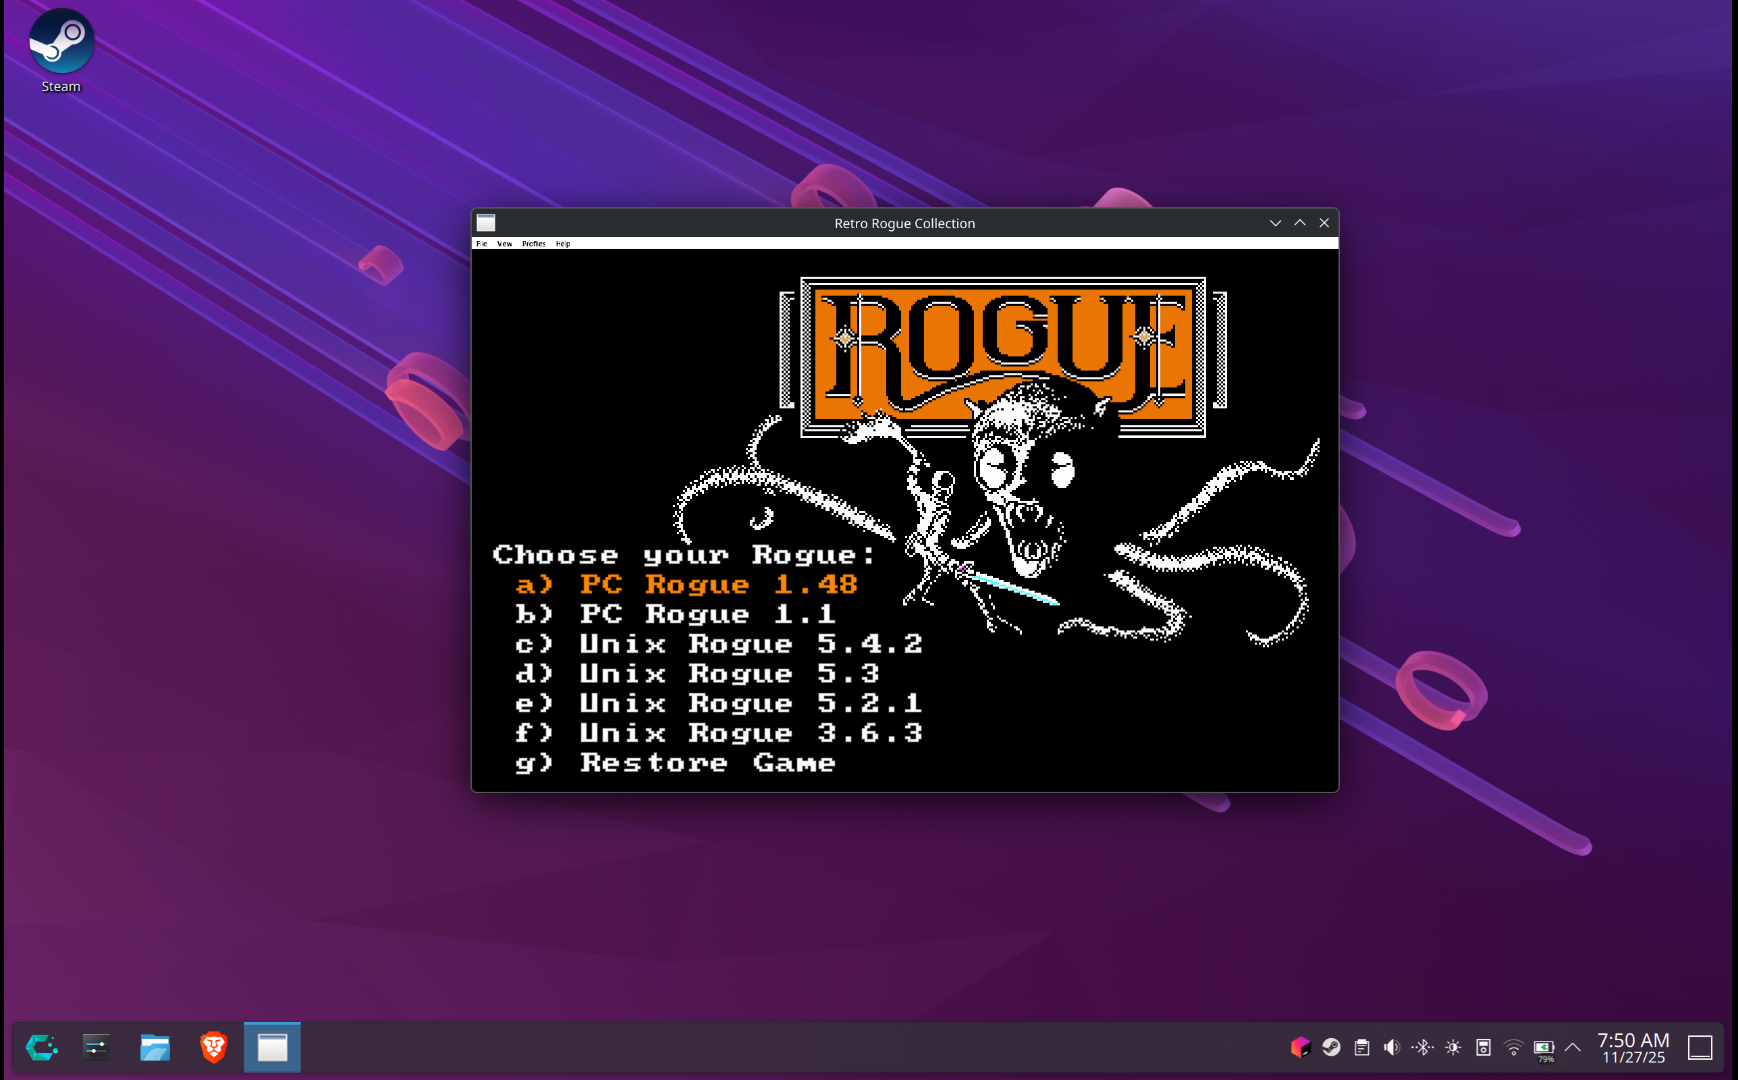Image resolution: width=1738 pixels, height=1080 pixels.
Task: Open the Bluetooth tray icon
Action: 1422,1047
